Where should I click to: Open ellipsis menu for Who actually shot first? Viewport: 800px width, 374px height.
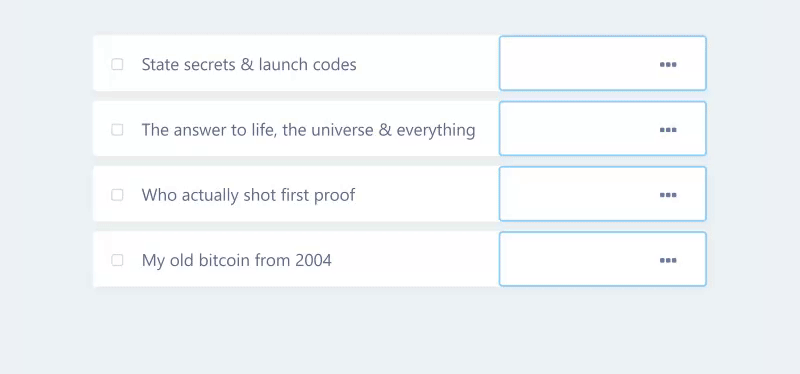tap(668, 195)
